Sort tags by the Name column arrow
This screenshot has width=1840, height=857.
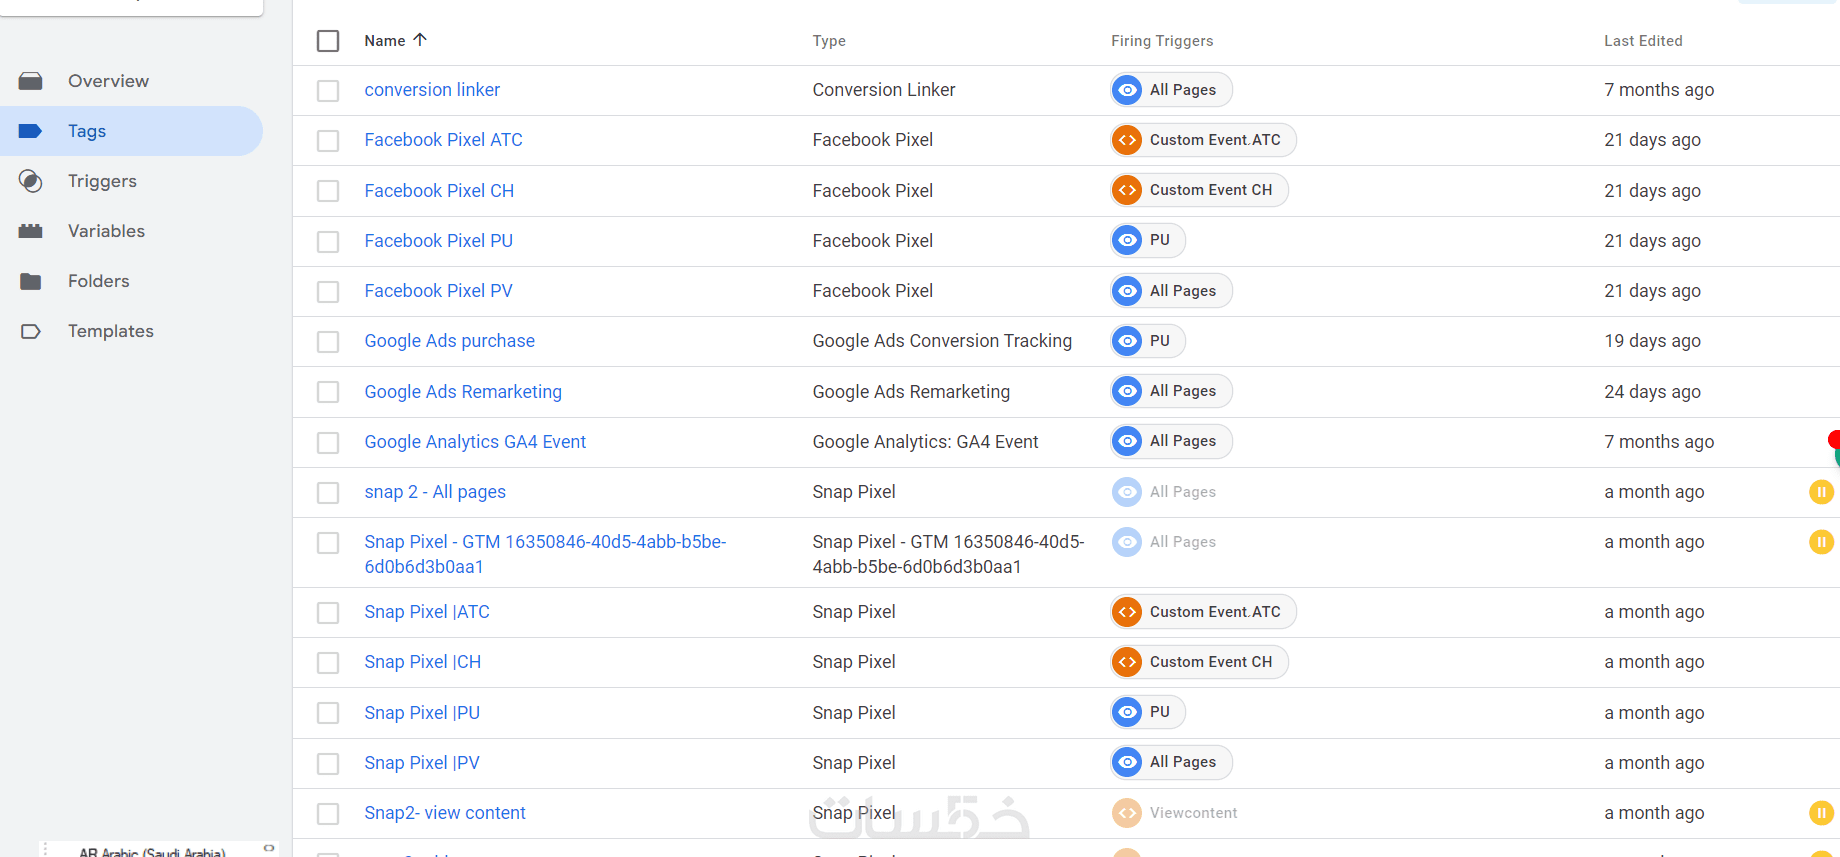pyautogui.click(x=420, y=40)
